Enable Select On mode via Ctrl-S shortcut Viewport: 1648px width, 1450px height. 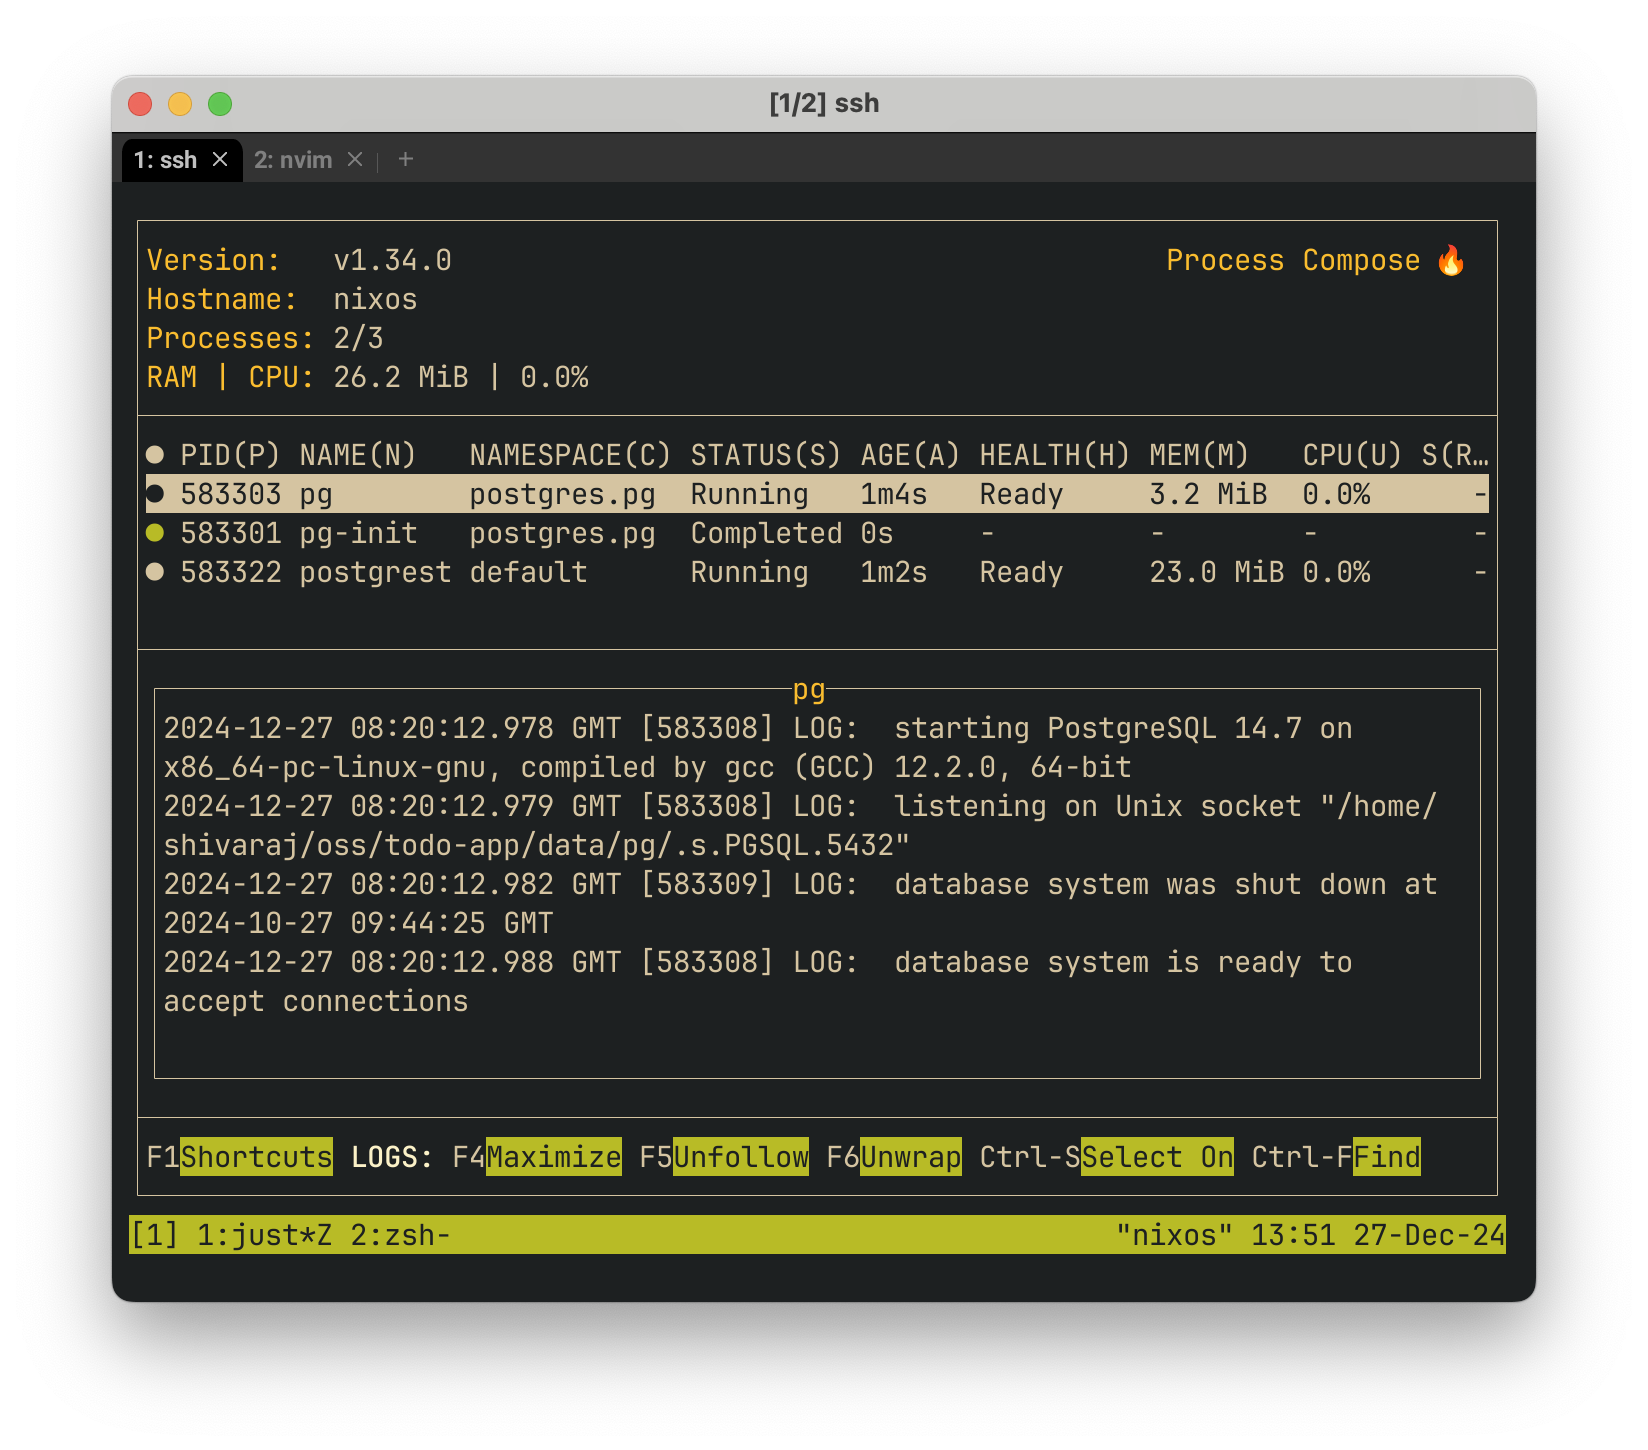(1157, 1157)
